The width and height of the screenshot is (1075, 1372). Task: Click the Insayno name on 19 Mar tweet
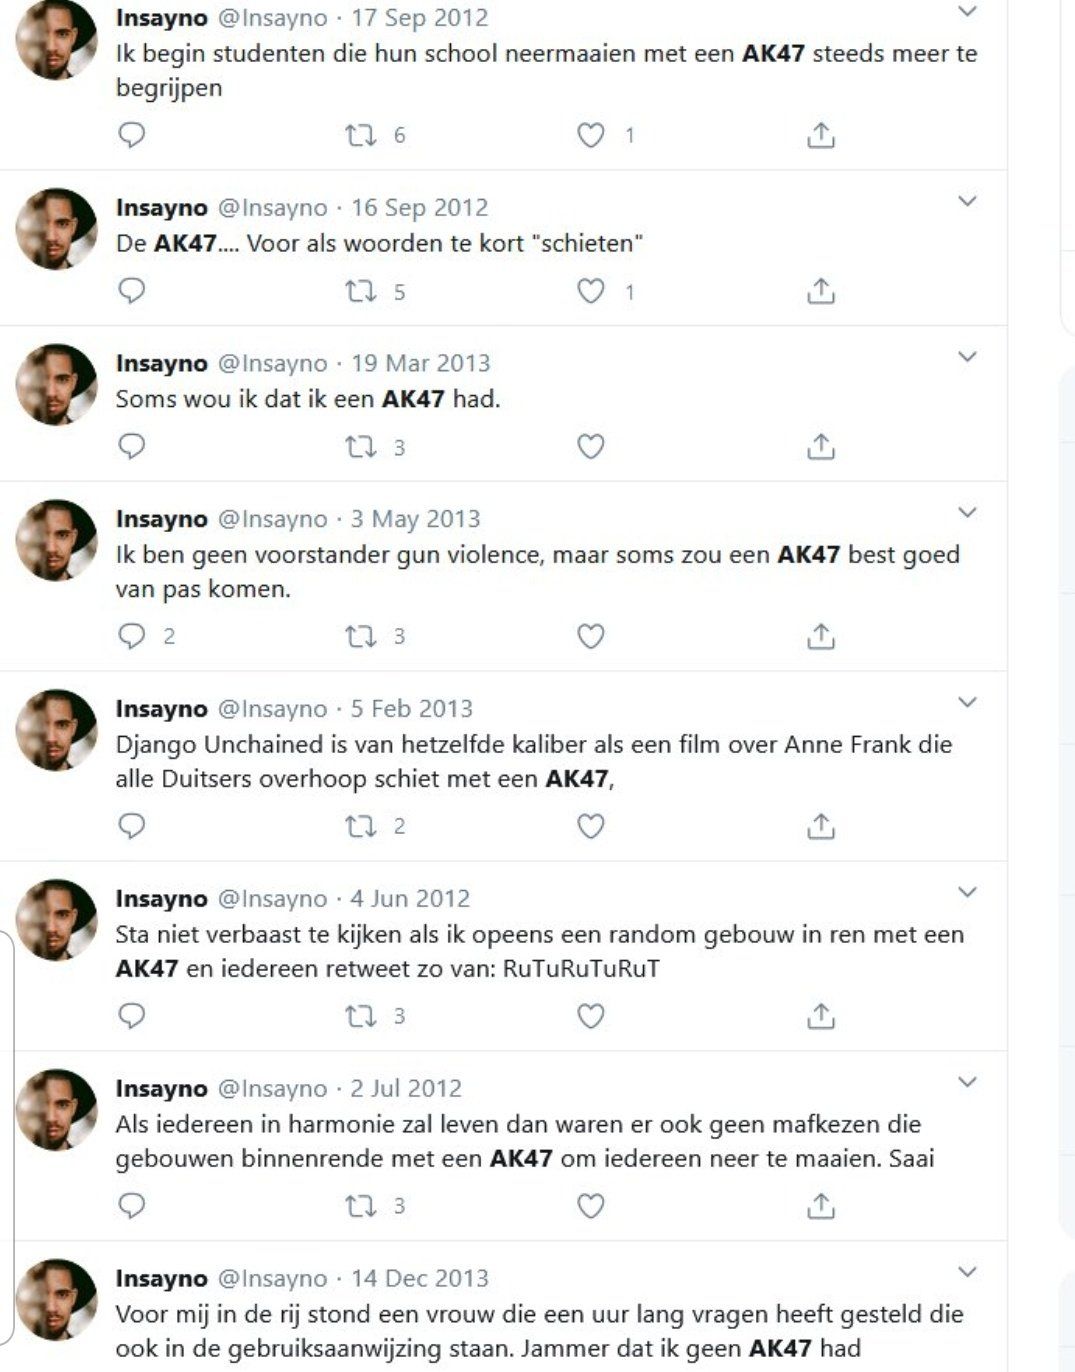(161, 363)
